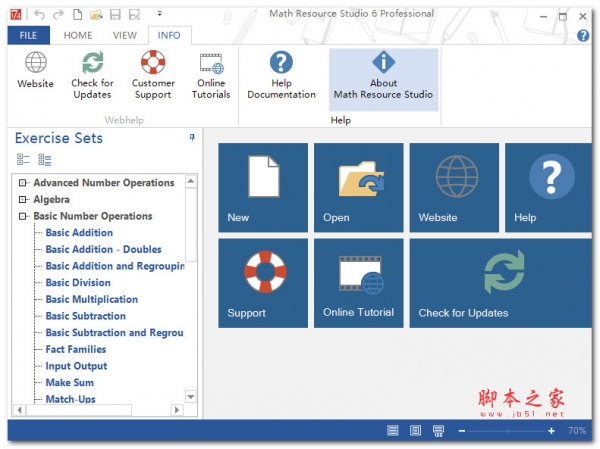Switch to the HOME ribbon tab
600x449 pixels.
click(78, 36)
